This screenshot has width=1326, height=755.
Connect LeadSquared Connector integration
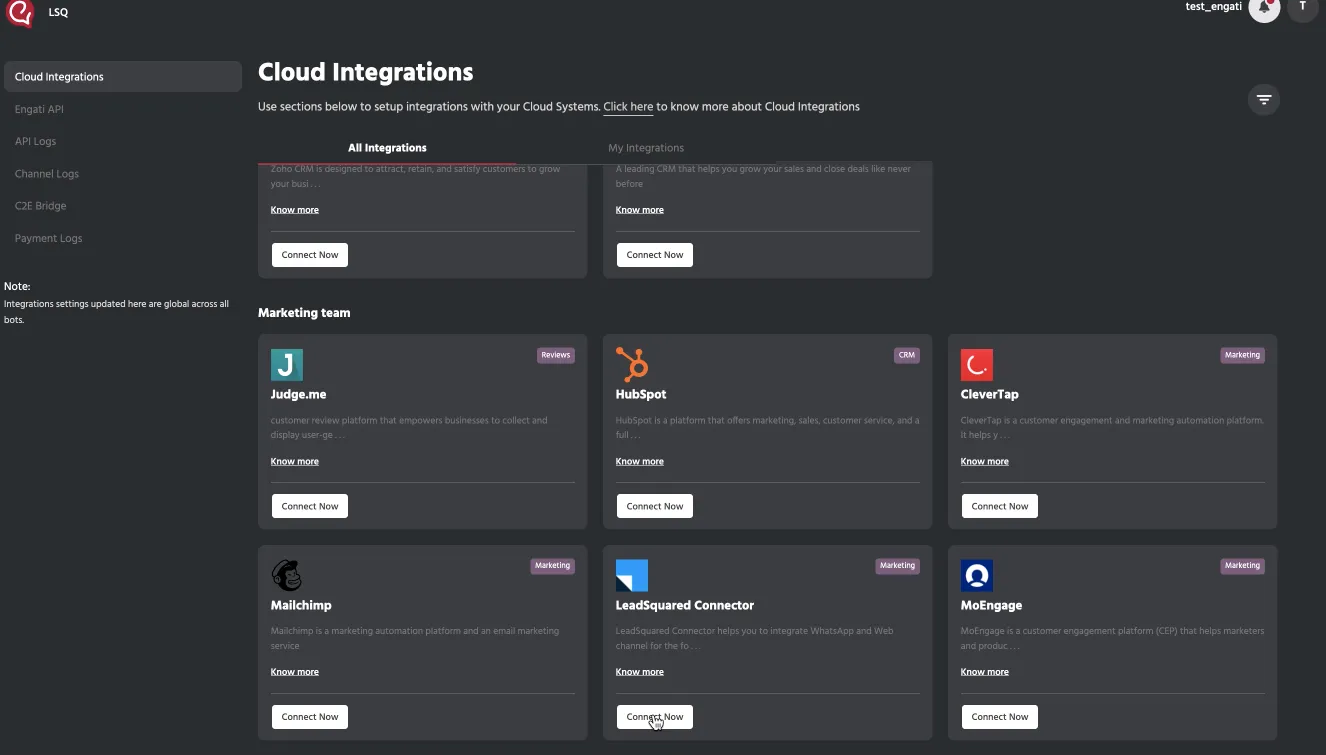click(655, 717)
